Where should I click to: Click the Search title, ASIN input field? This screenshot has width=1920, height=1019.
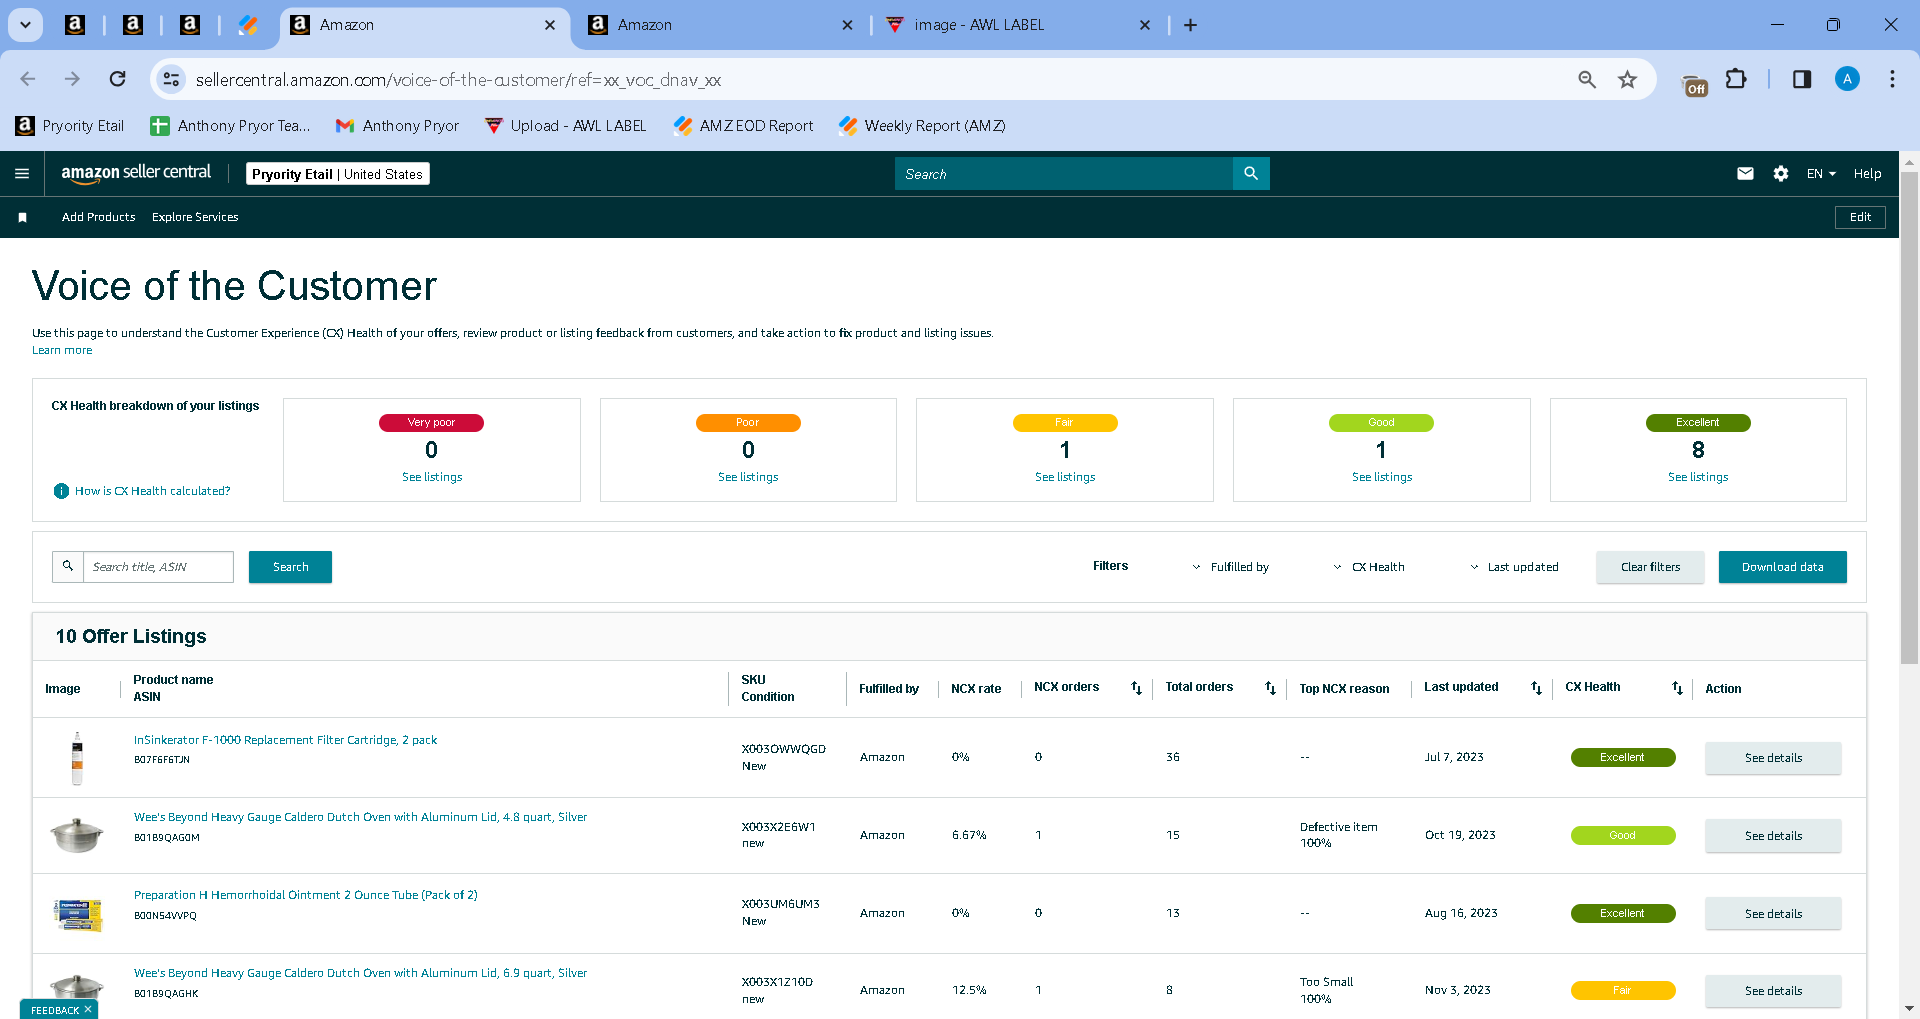(158, 567)
